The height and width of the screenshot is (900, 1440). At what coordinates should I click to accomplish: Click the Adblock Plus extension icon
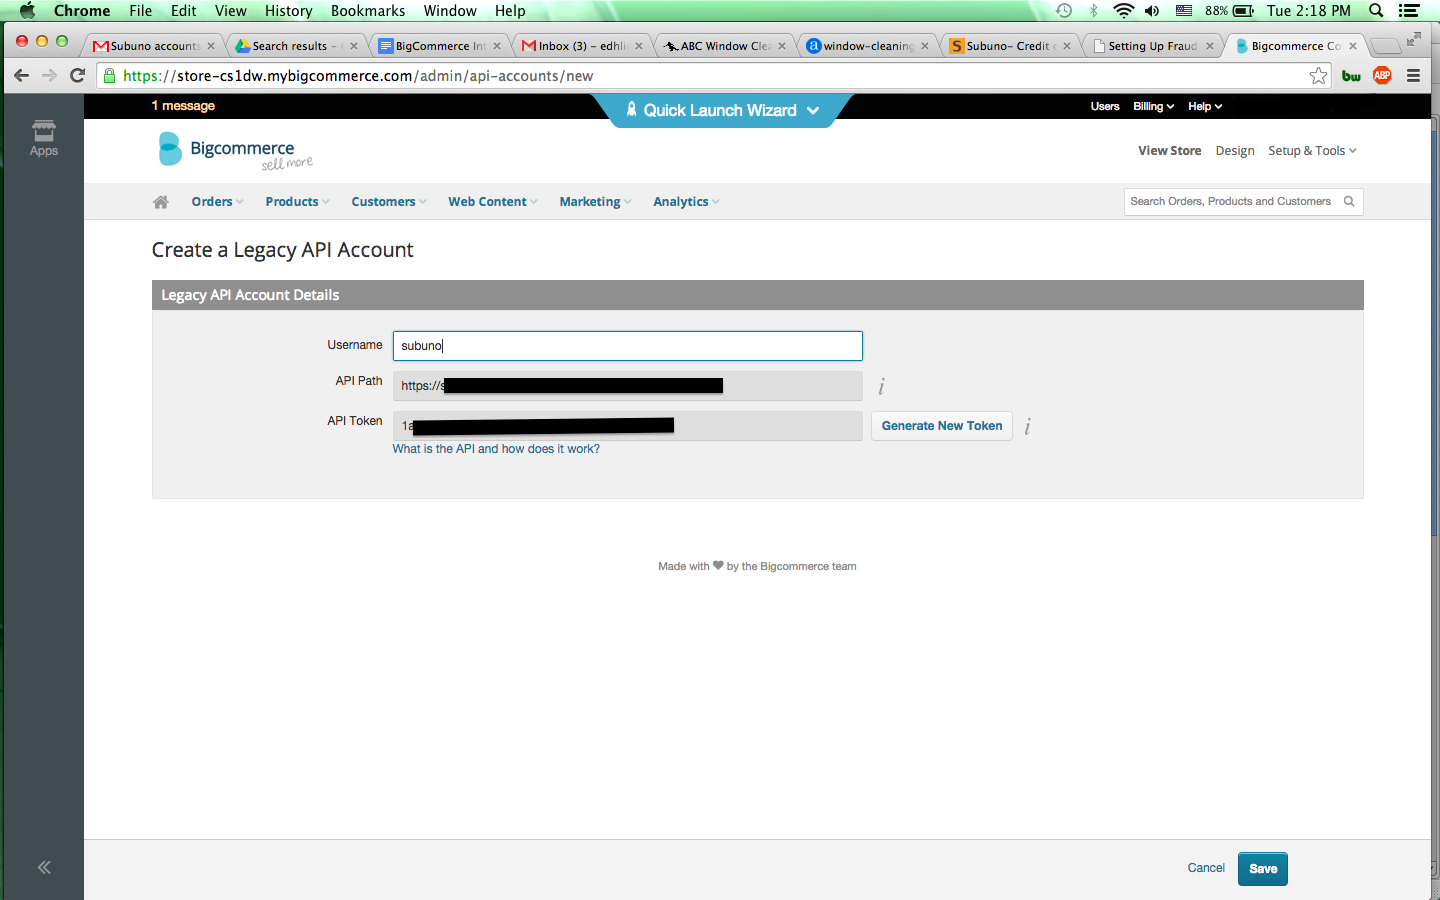(1382, 76)
